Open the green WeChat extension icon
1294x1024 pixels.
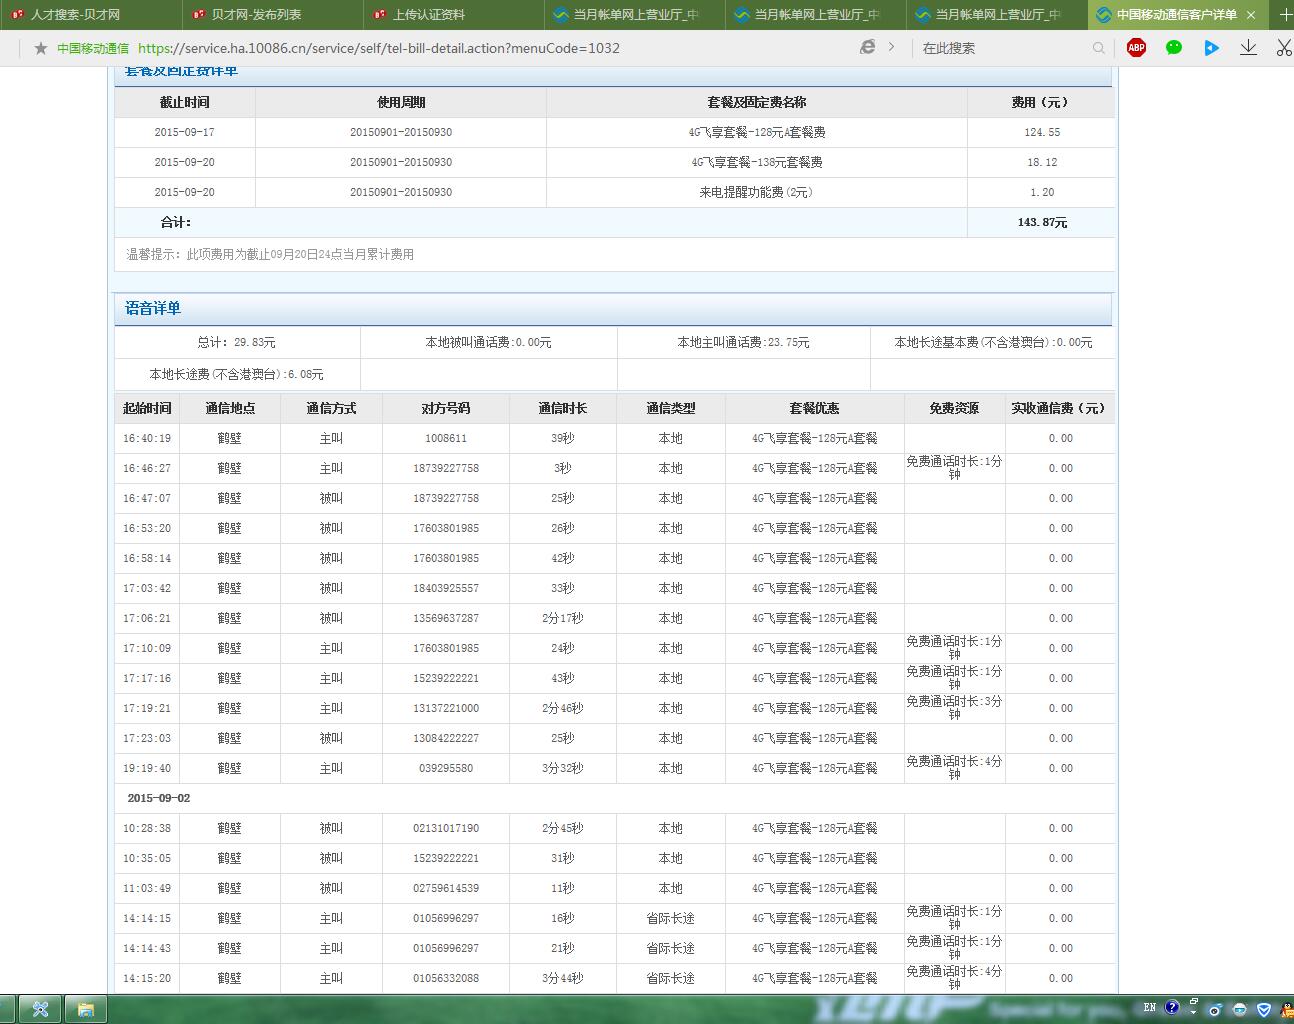coord(1174,48)
